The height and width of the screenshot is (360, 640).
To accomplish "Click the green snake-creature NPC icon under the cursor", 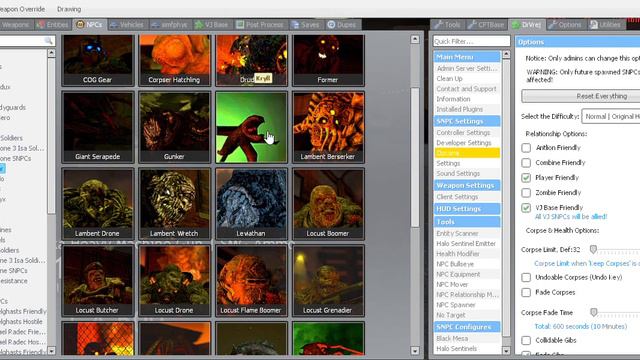I will [251, 127].
